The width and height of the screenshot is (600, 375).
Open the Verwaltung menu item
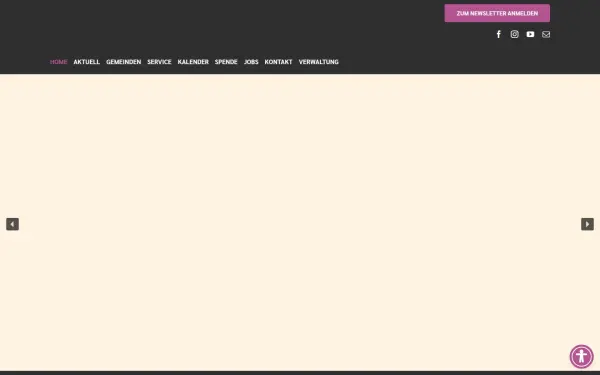click(x=318, y=62)
